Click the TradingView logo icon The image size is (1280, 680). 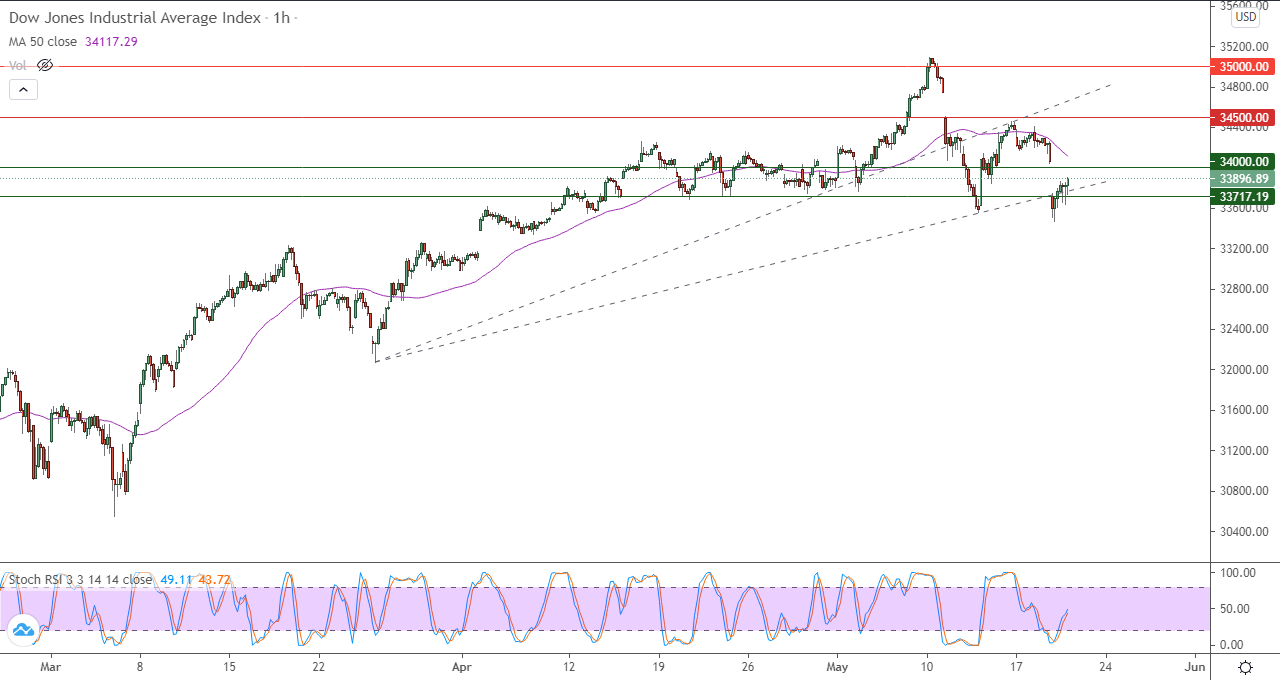(x=23, y=629)
